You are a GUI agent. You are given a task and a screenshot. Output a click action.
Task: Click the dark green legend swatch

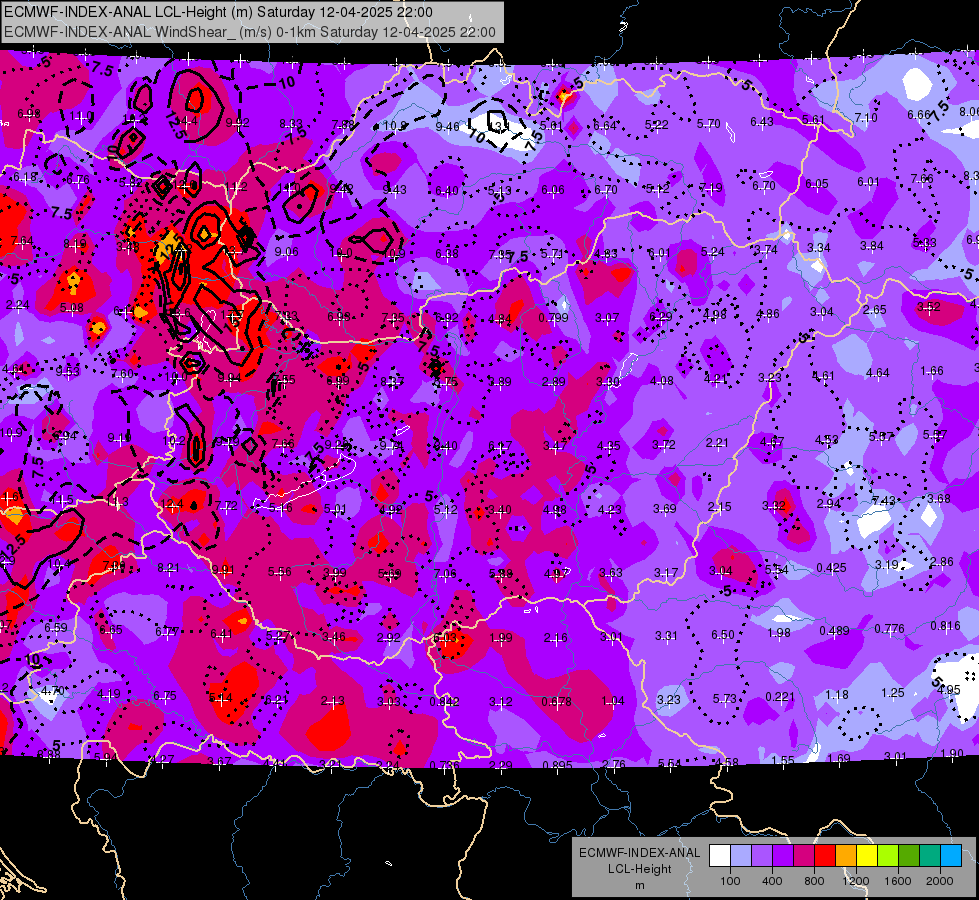point(909,856)
